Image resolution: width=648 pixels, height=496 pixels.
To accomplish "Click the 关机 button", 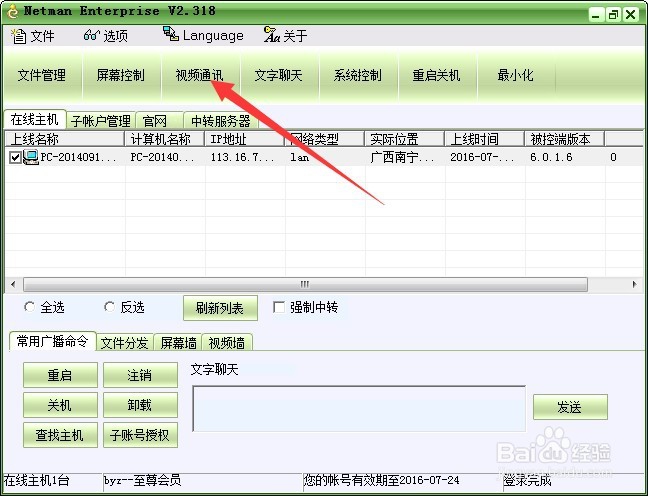I will pos(60,405).
